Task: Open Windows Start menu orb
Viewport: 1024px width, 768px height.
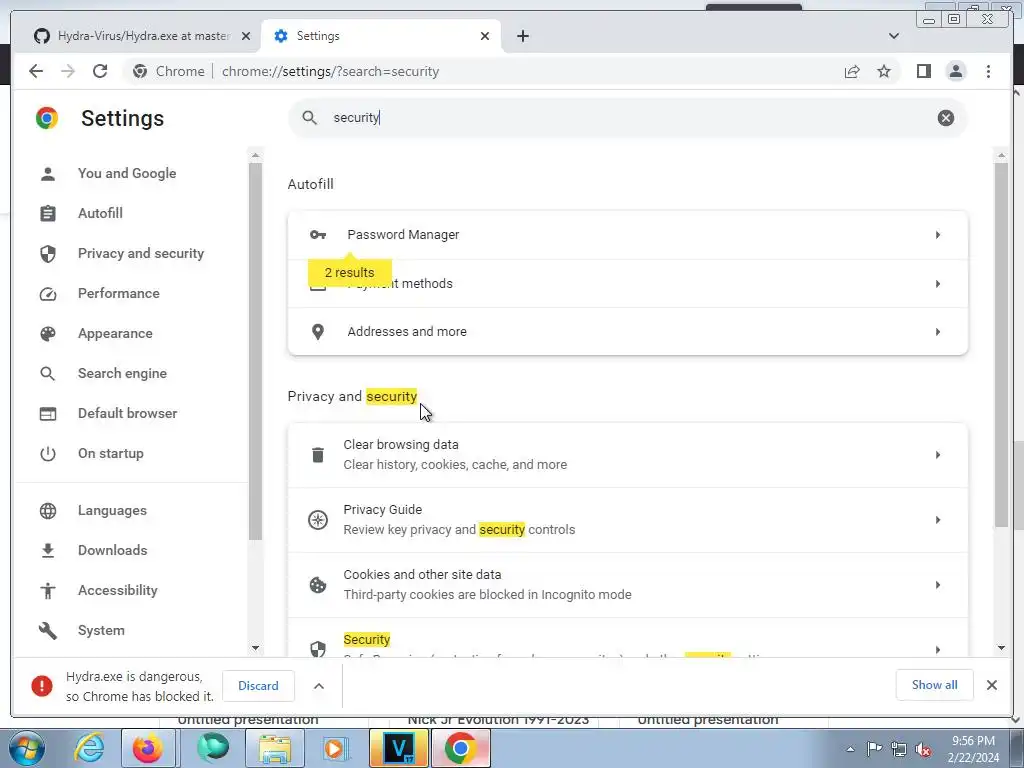Action: pyautogui.click(x=26, y=748)
